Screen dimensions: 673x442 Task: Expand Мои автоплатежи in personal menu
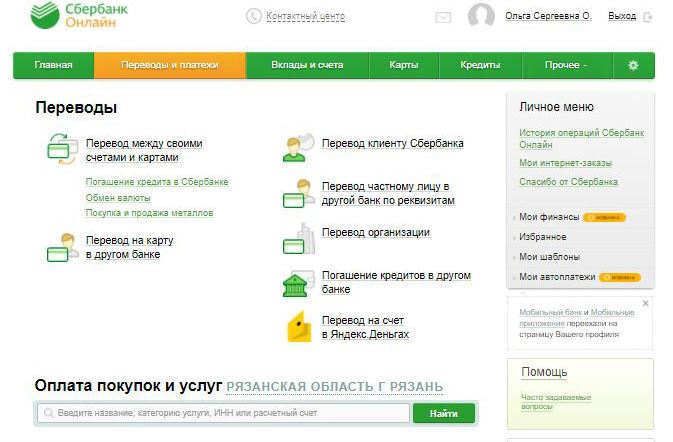557,277
